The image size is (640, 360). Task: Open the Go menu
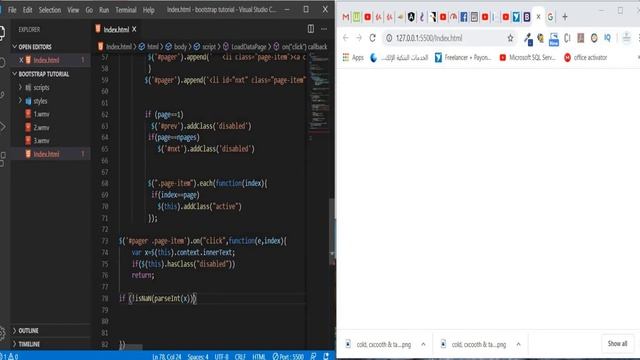coord(89,10)
